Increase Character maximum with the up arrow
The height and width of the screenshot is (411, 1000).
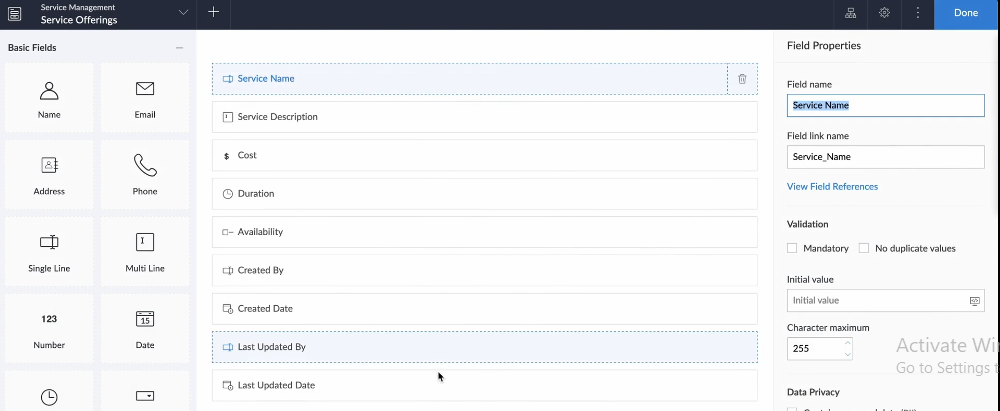click(x=848, y=343)
